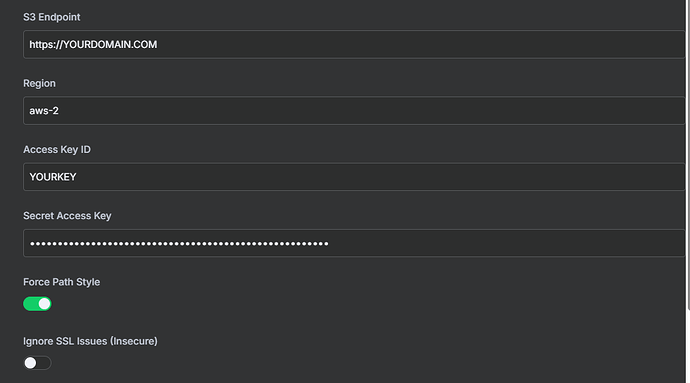Click the aws-2 text in Region box
Viewport: 690px width, 383px height.
tap(44, 111)
